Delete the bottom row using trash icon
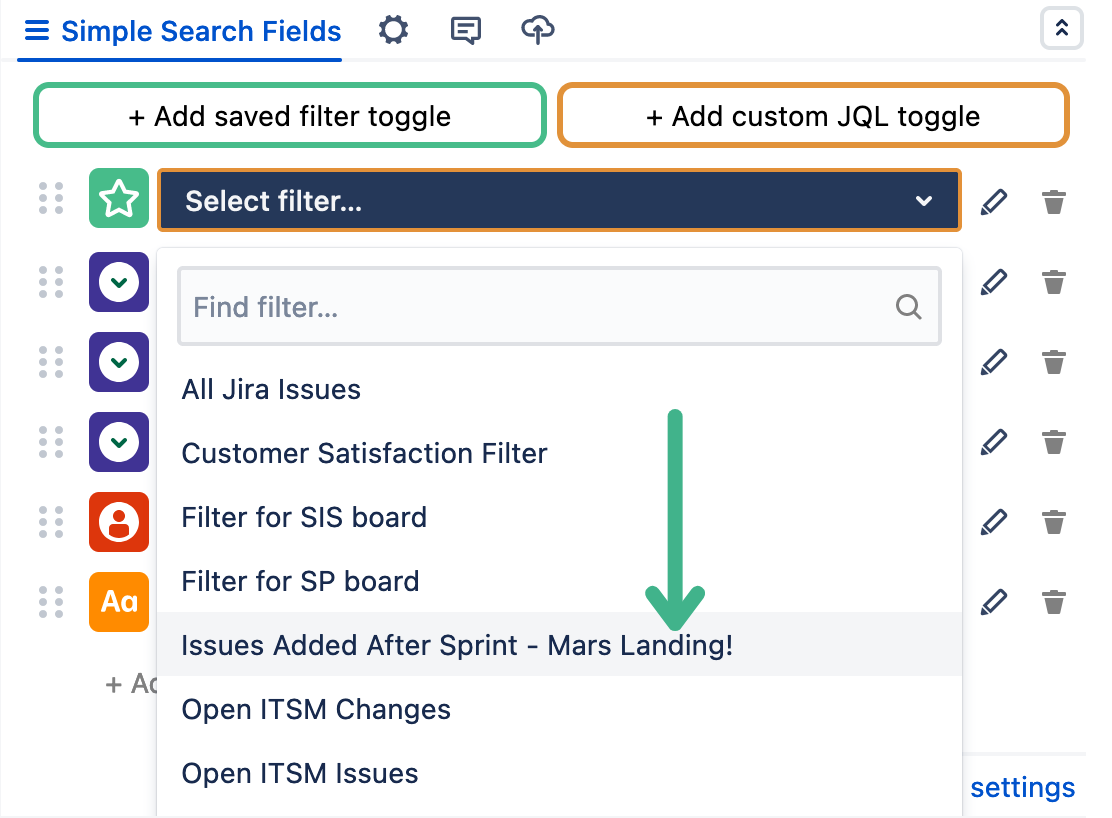Screen dimensions: 1112x818 [1054, 602]
